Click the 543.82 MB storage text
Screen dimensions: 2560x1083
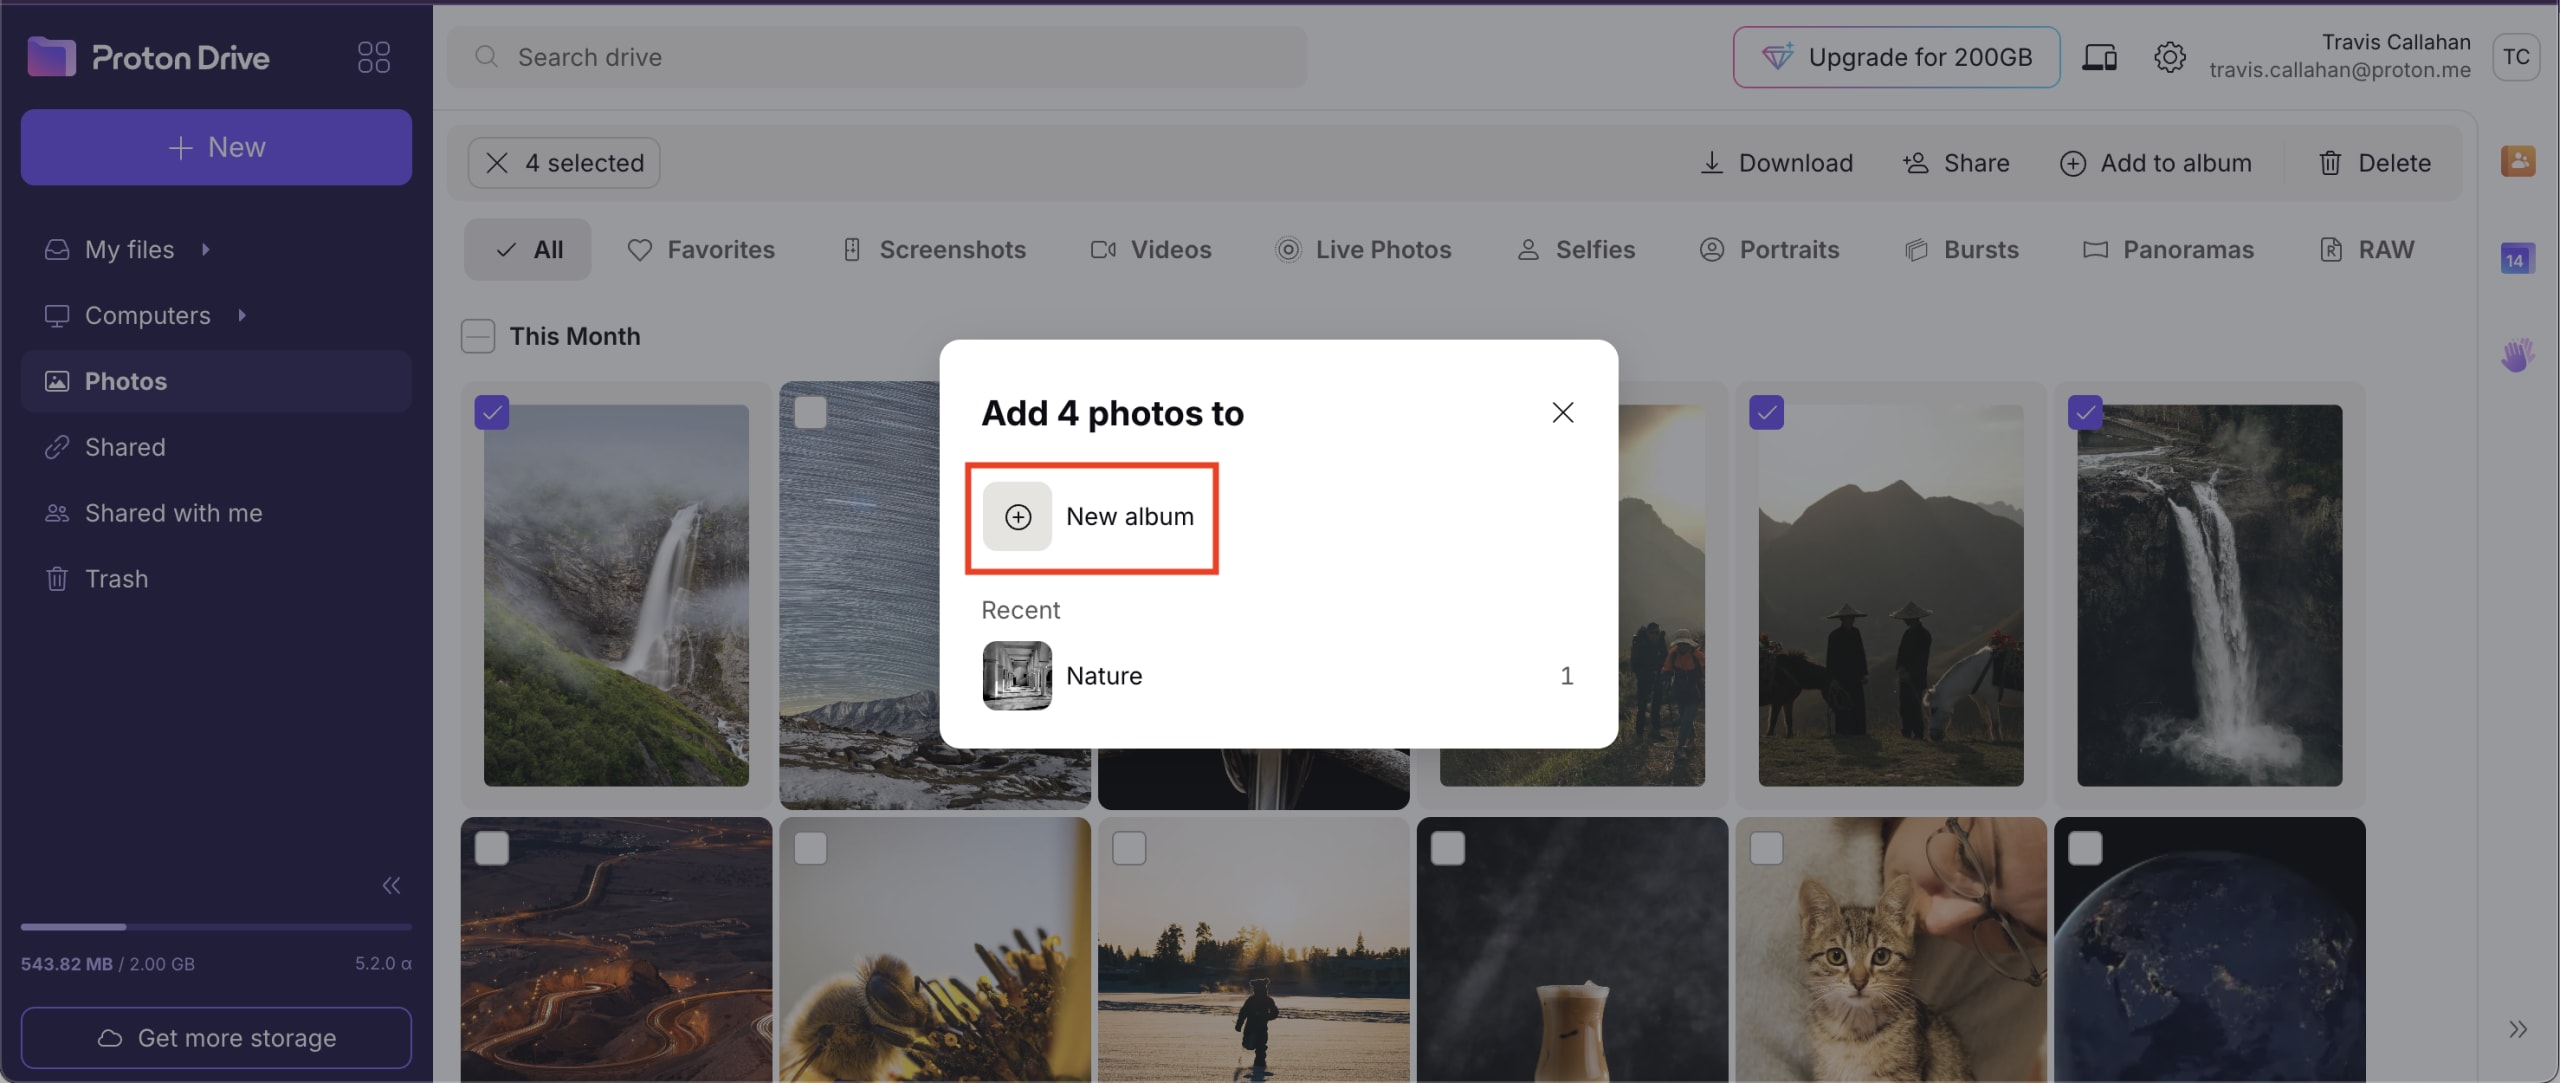[66, 964]
